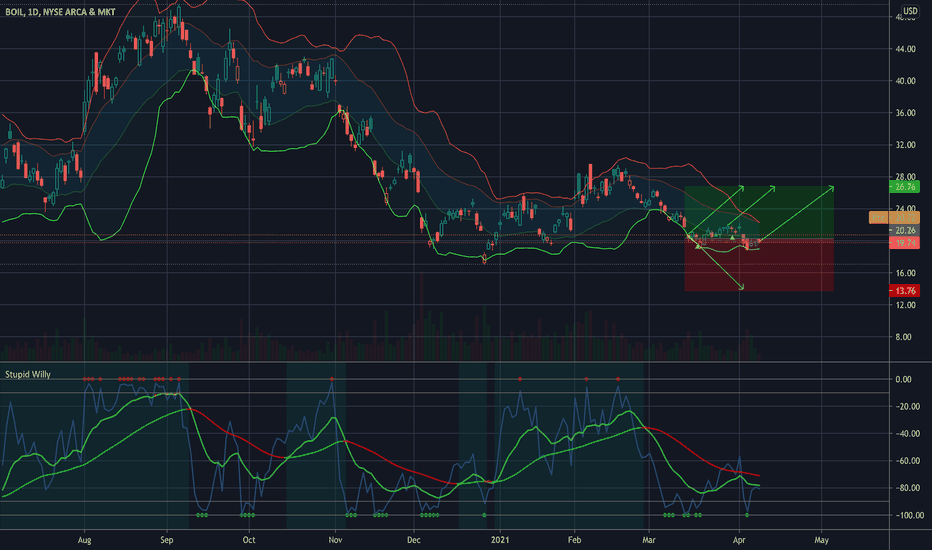Click the Apr label on time axis
This screenshot has height=550, width=932.
(739, 540)
